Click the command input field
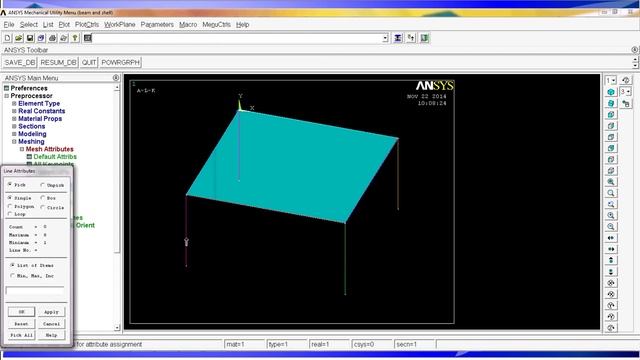 coord(238,38)
